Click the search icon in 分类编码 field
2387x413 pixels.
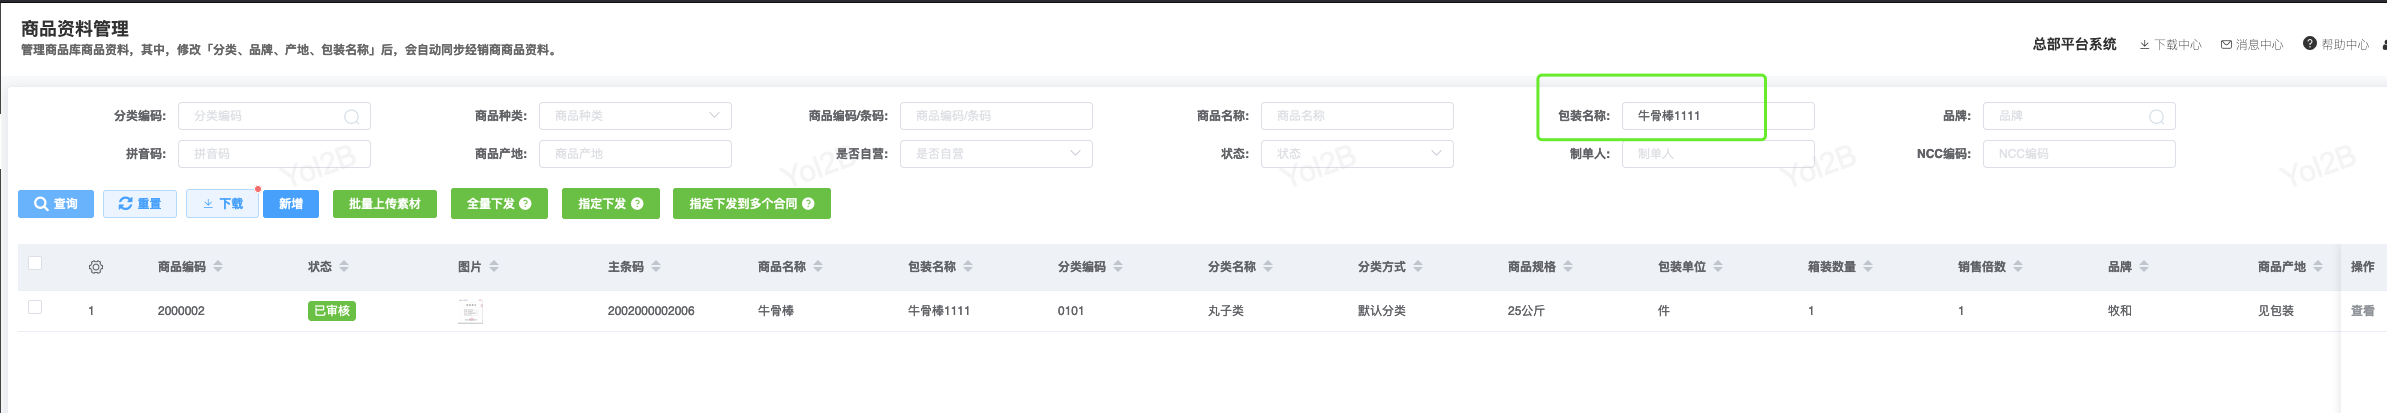click(x=352, y=117)
